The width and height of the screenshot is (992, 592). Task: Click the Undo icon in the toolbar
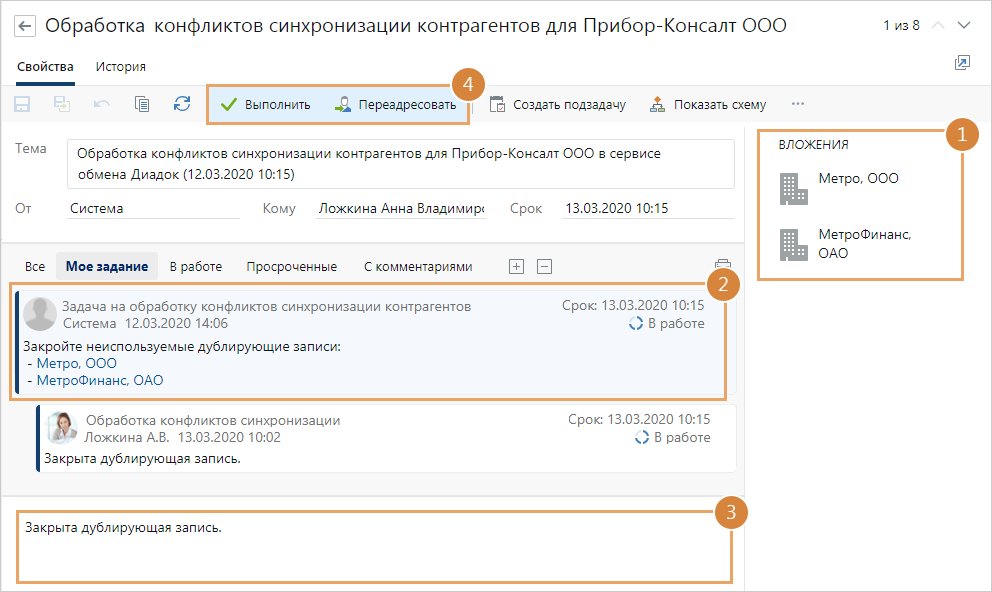click(x=100, y=103)
